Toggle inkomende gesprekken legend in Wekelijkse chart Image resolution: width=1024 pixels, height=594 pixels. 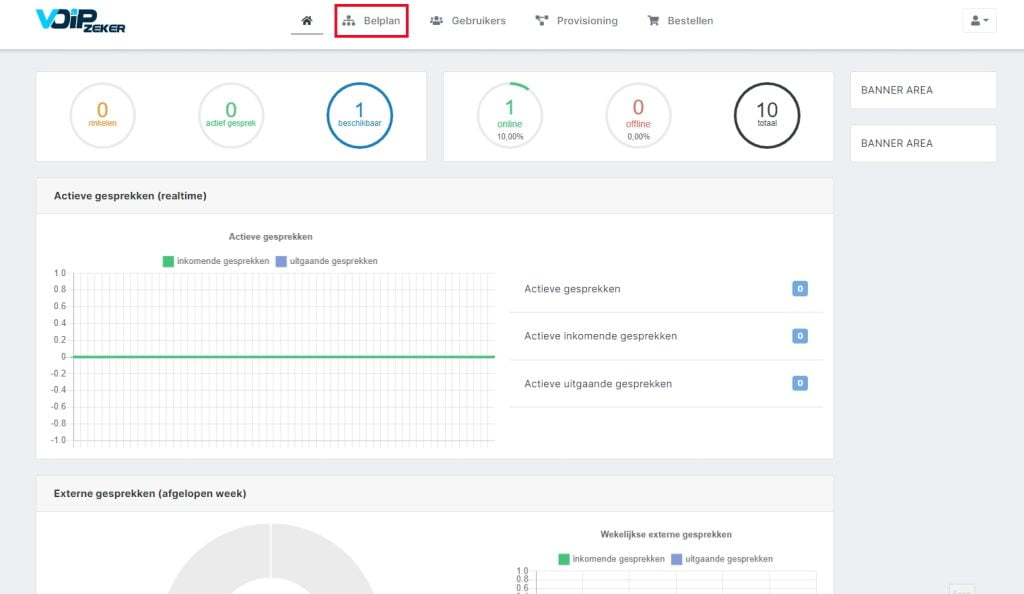coord(612,559)
